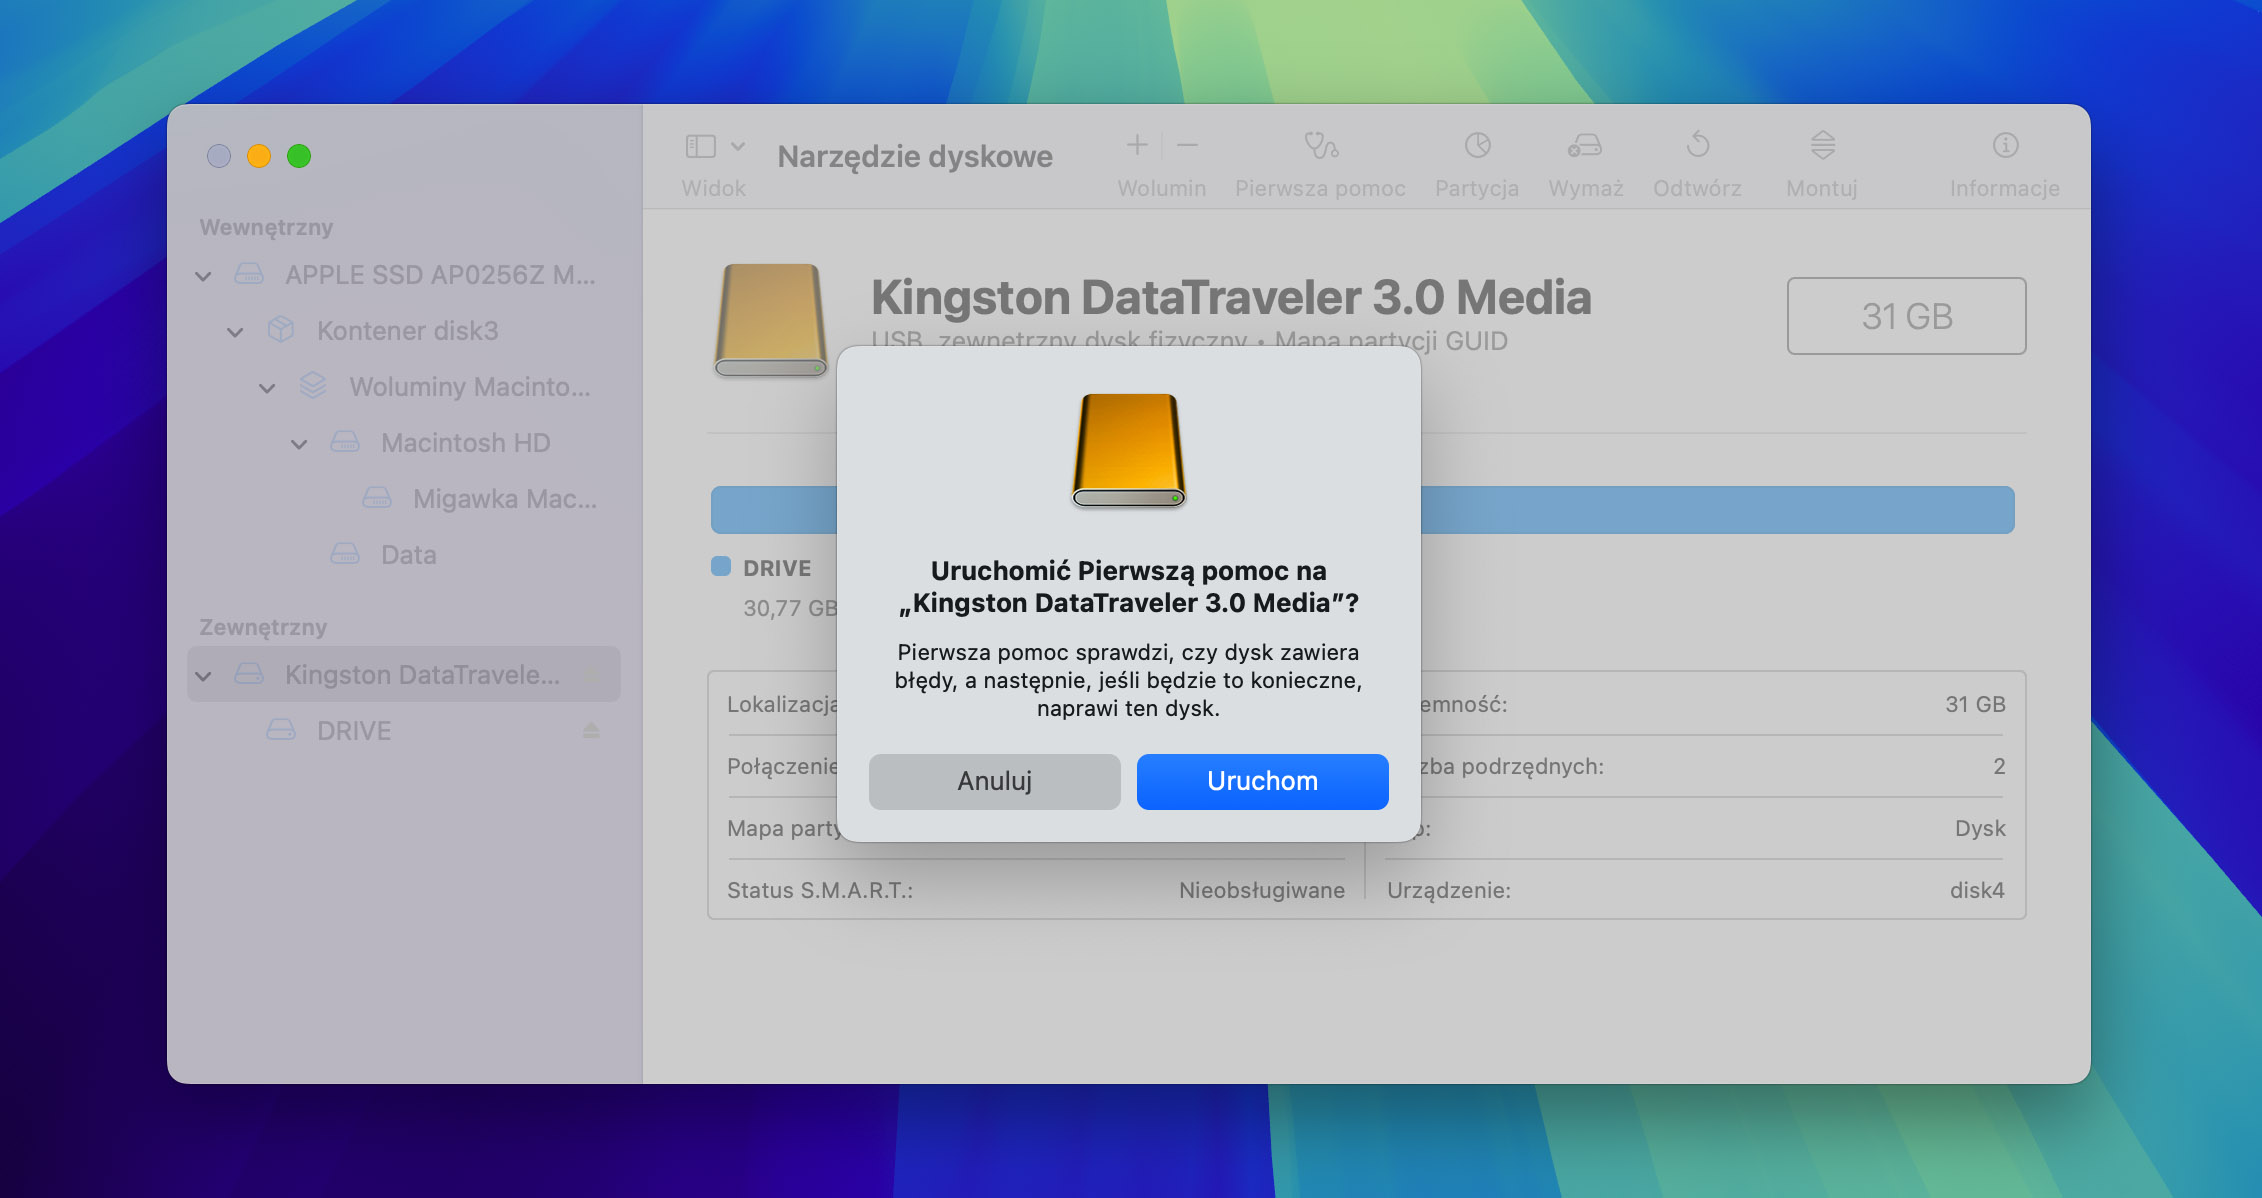This screenshot has width=2262, height=1198.
Task: Collapse the Kingston DataTraveler tree entry
Action: (203, 676)
